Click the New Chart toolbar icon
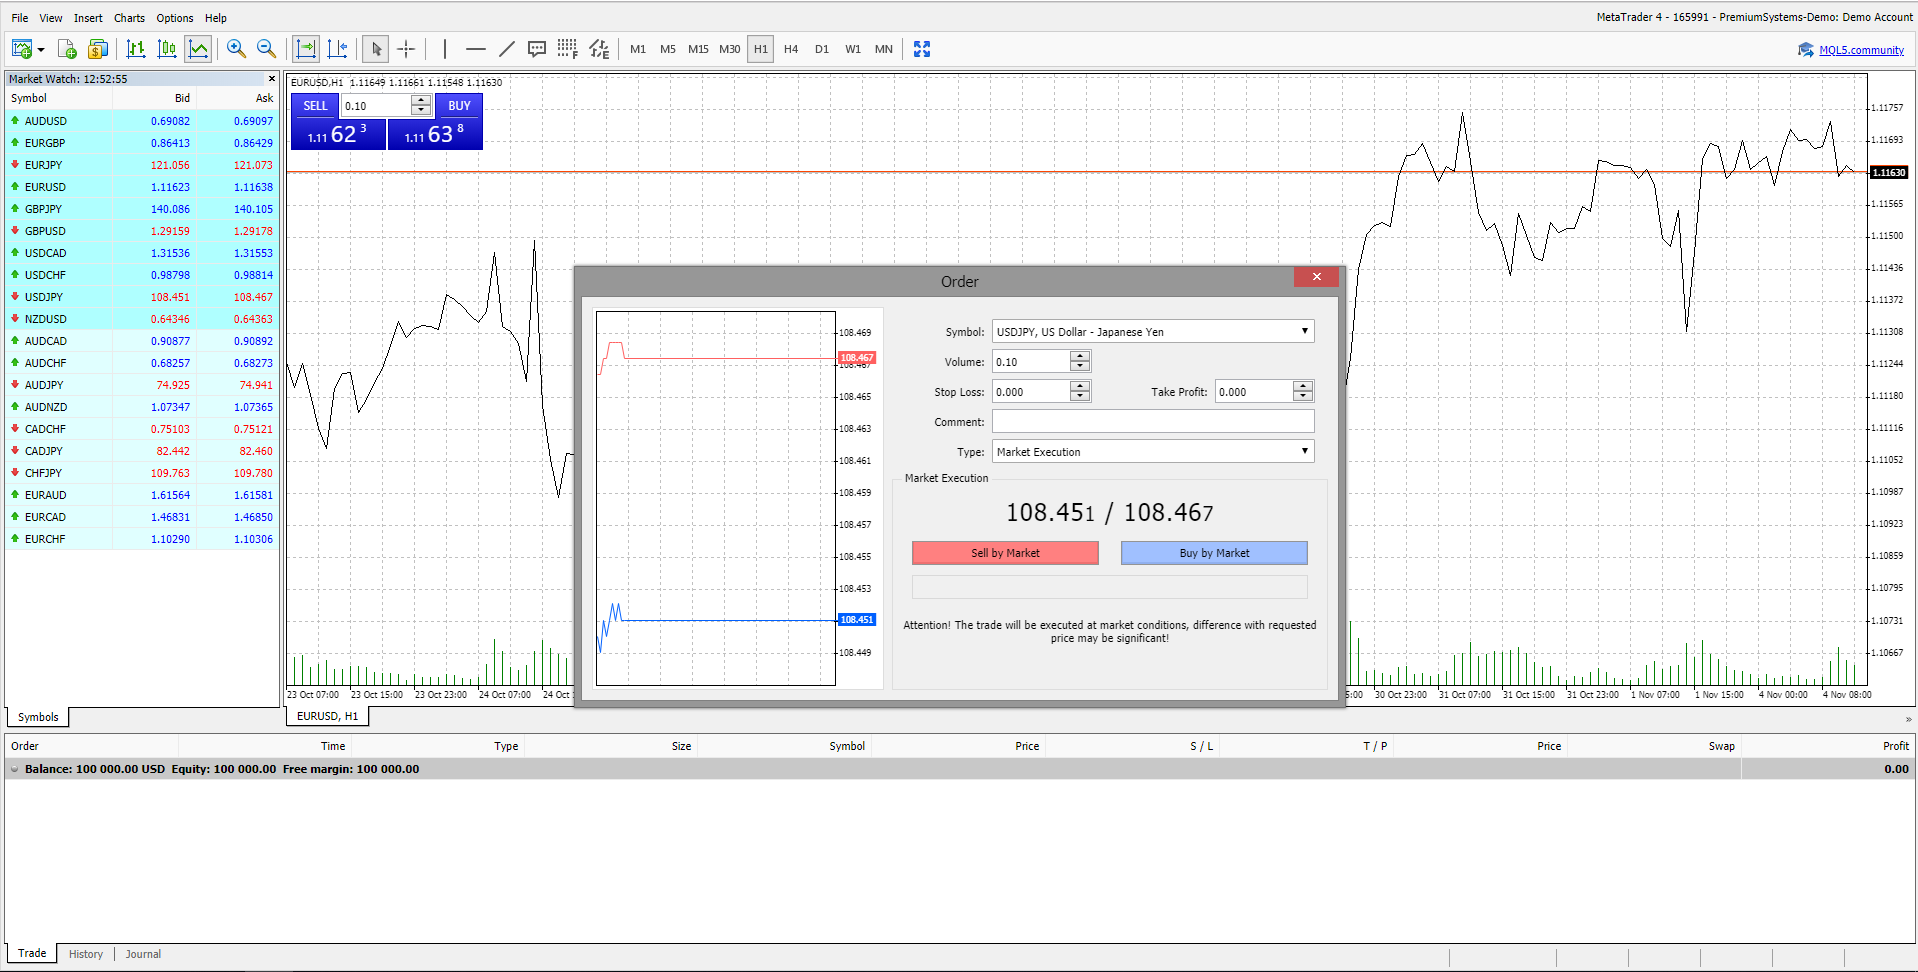The image size is (1918, 972). 21,49
